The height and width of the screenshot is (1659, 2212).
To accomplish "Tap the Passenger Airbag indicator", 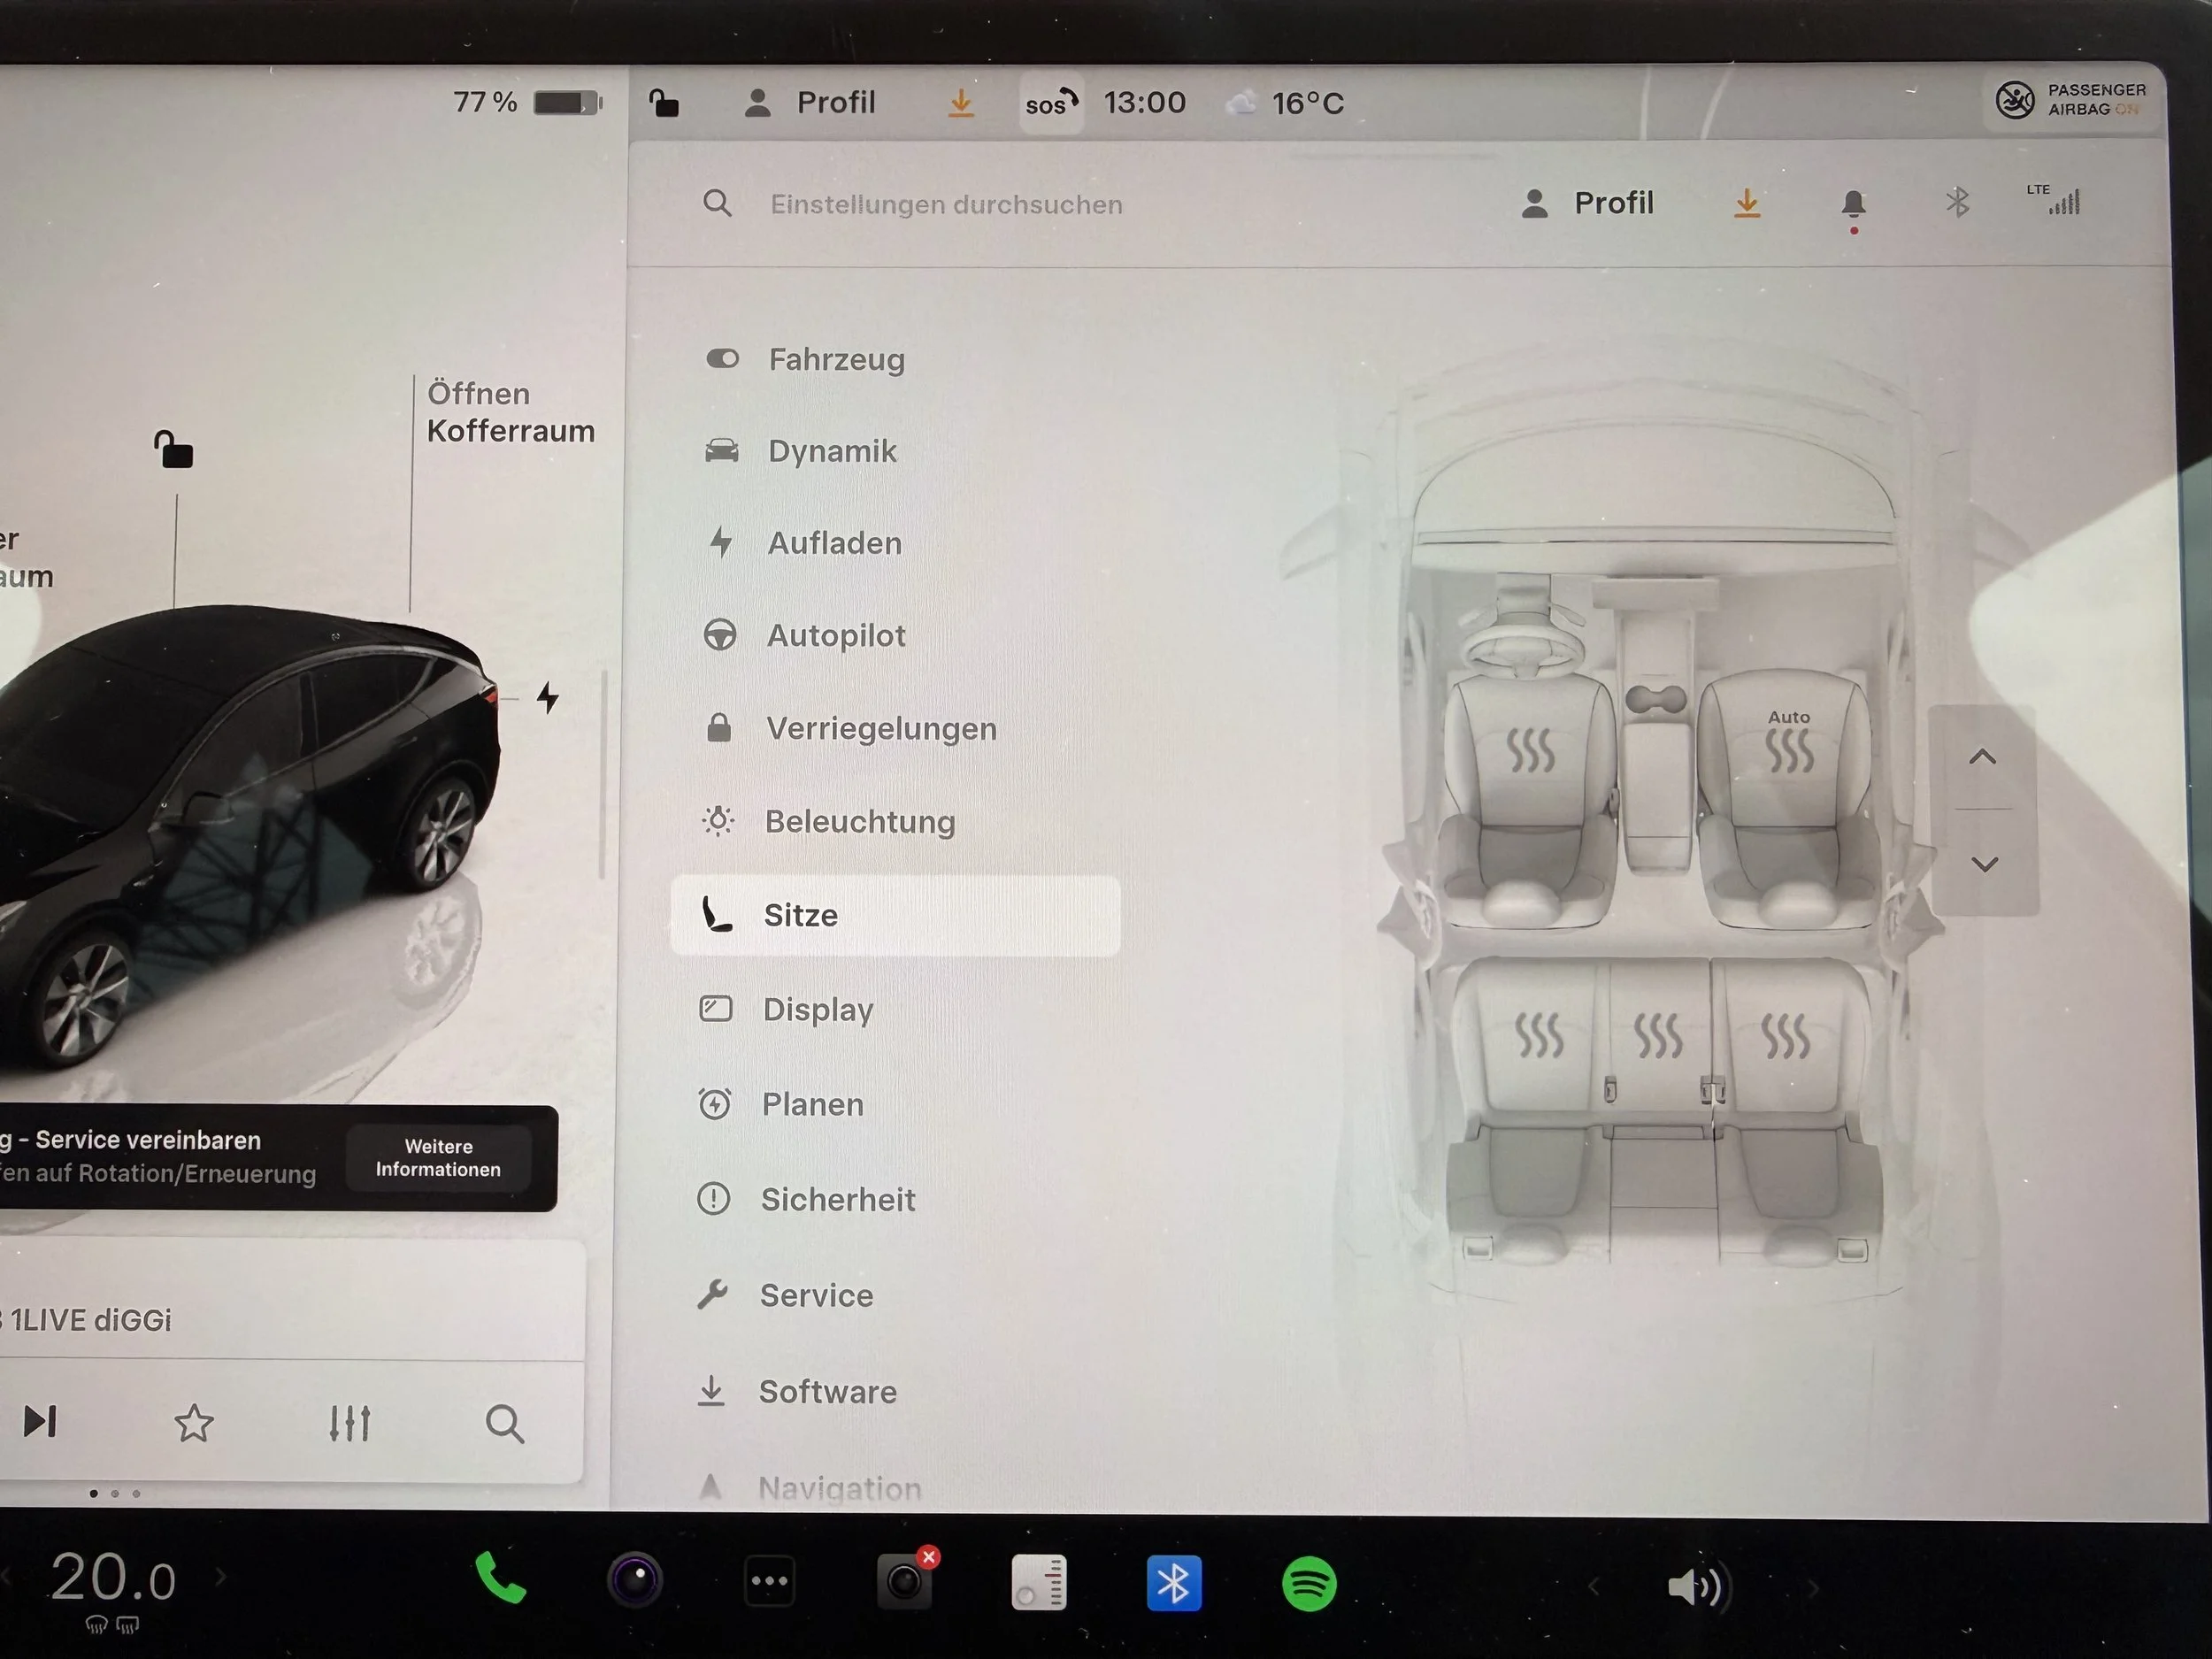I will tap(2071, 100).
